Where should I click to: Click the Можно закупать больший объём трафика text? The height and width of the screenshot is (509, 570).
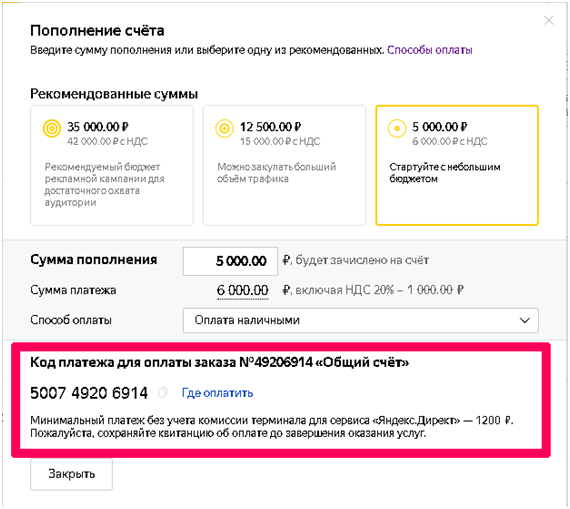pos(276,173)
